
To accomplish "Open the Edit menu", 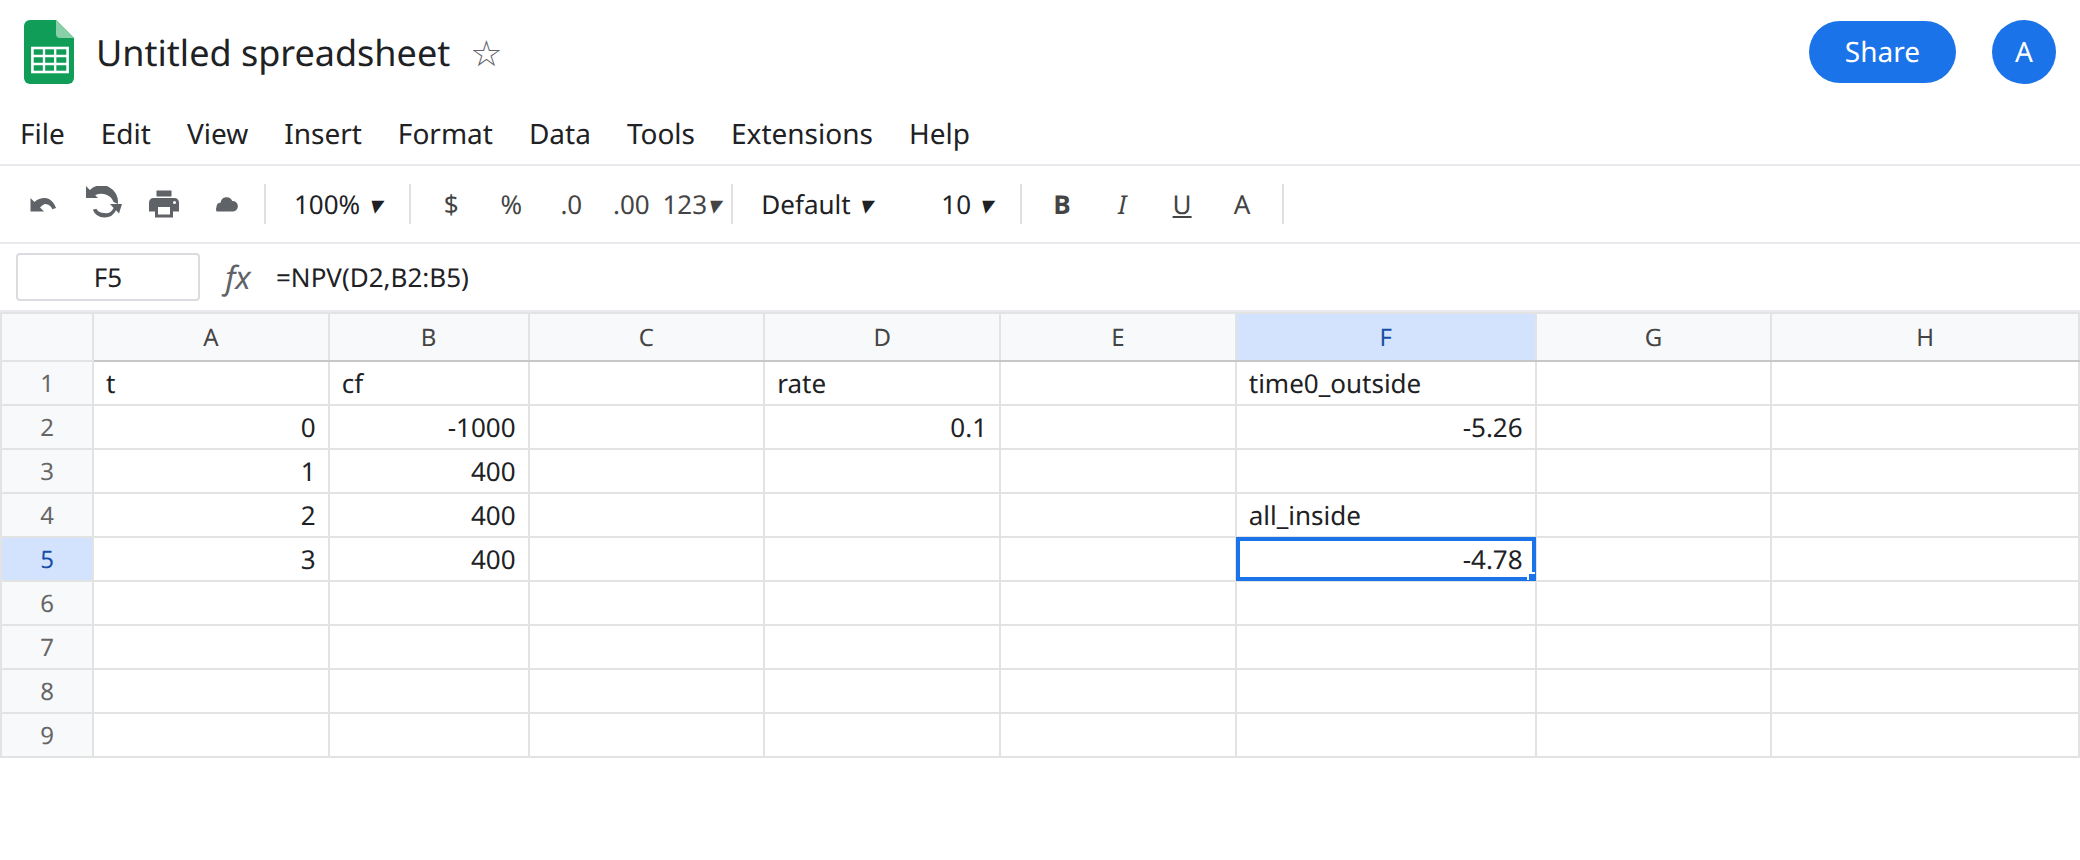I will click(x=126, y=134).
